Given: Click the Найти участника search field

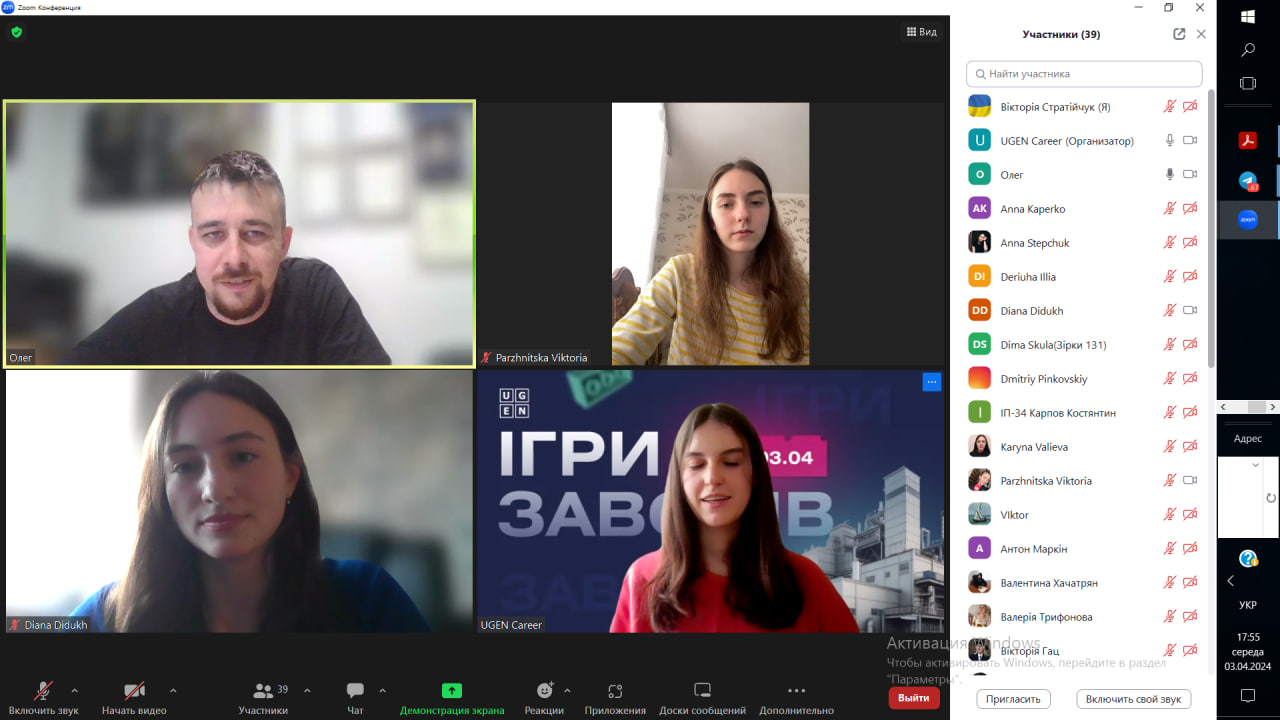Looking at the screenshot, I should pos(1084,74).
